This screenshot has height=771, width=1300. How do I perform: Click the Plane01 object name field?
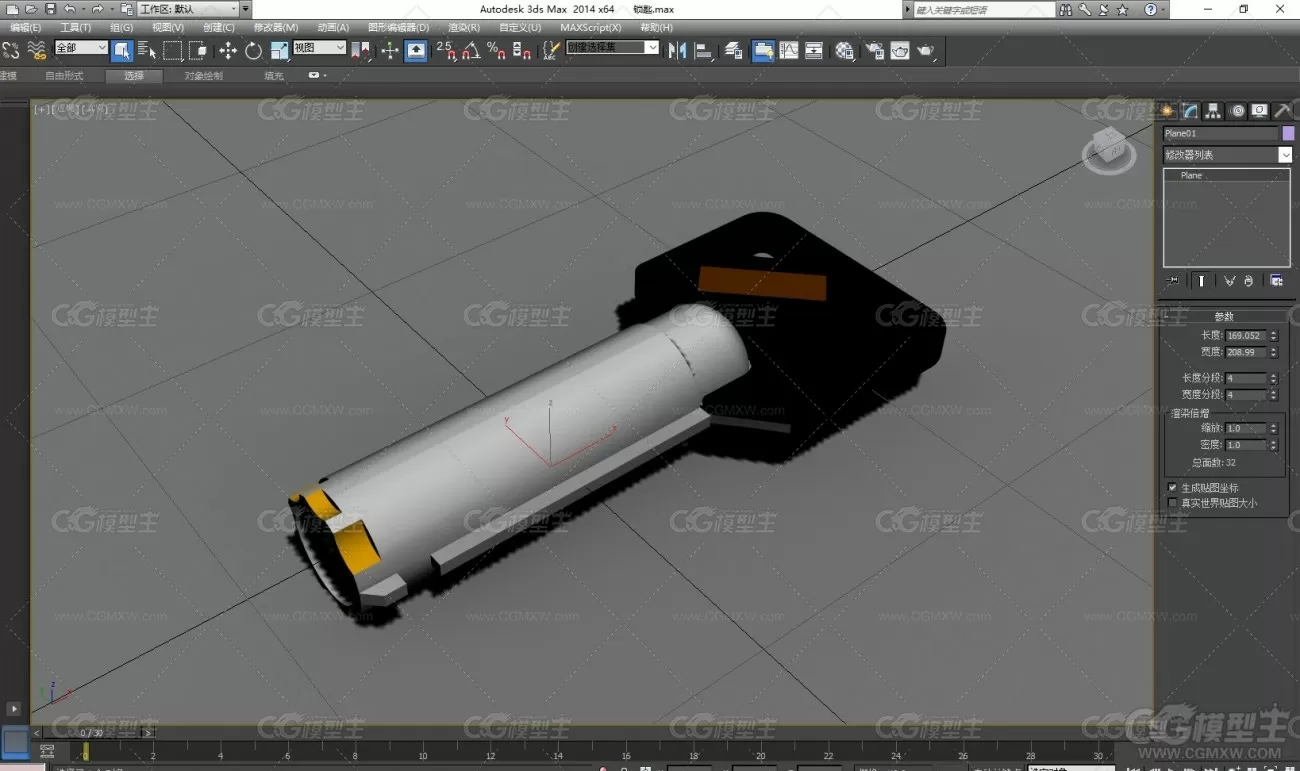(1221, 133)
